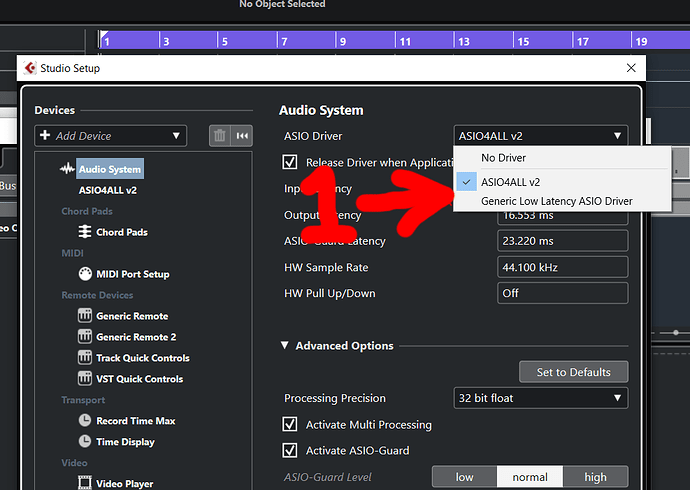The height and width of the screenshot is (490, 690).
Task: Select MIDI Port Setup entry
Action: pyautogui.click(x=132, y=274)
